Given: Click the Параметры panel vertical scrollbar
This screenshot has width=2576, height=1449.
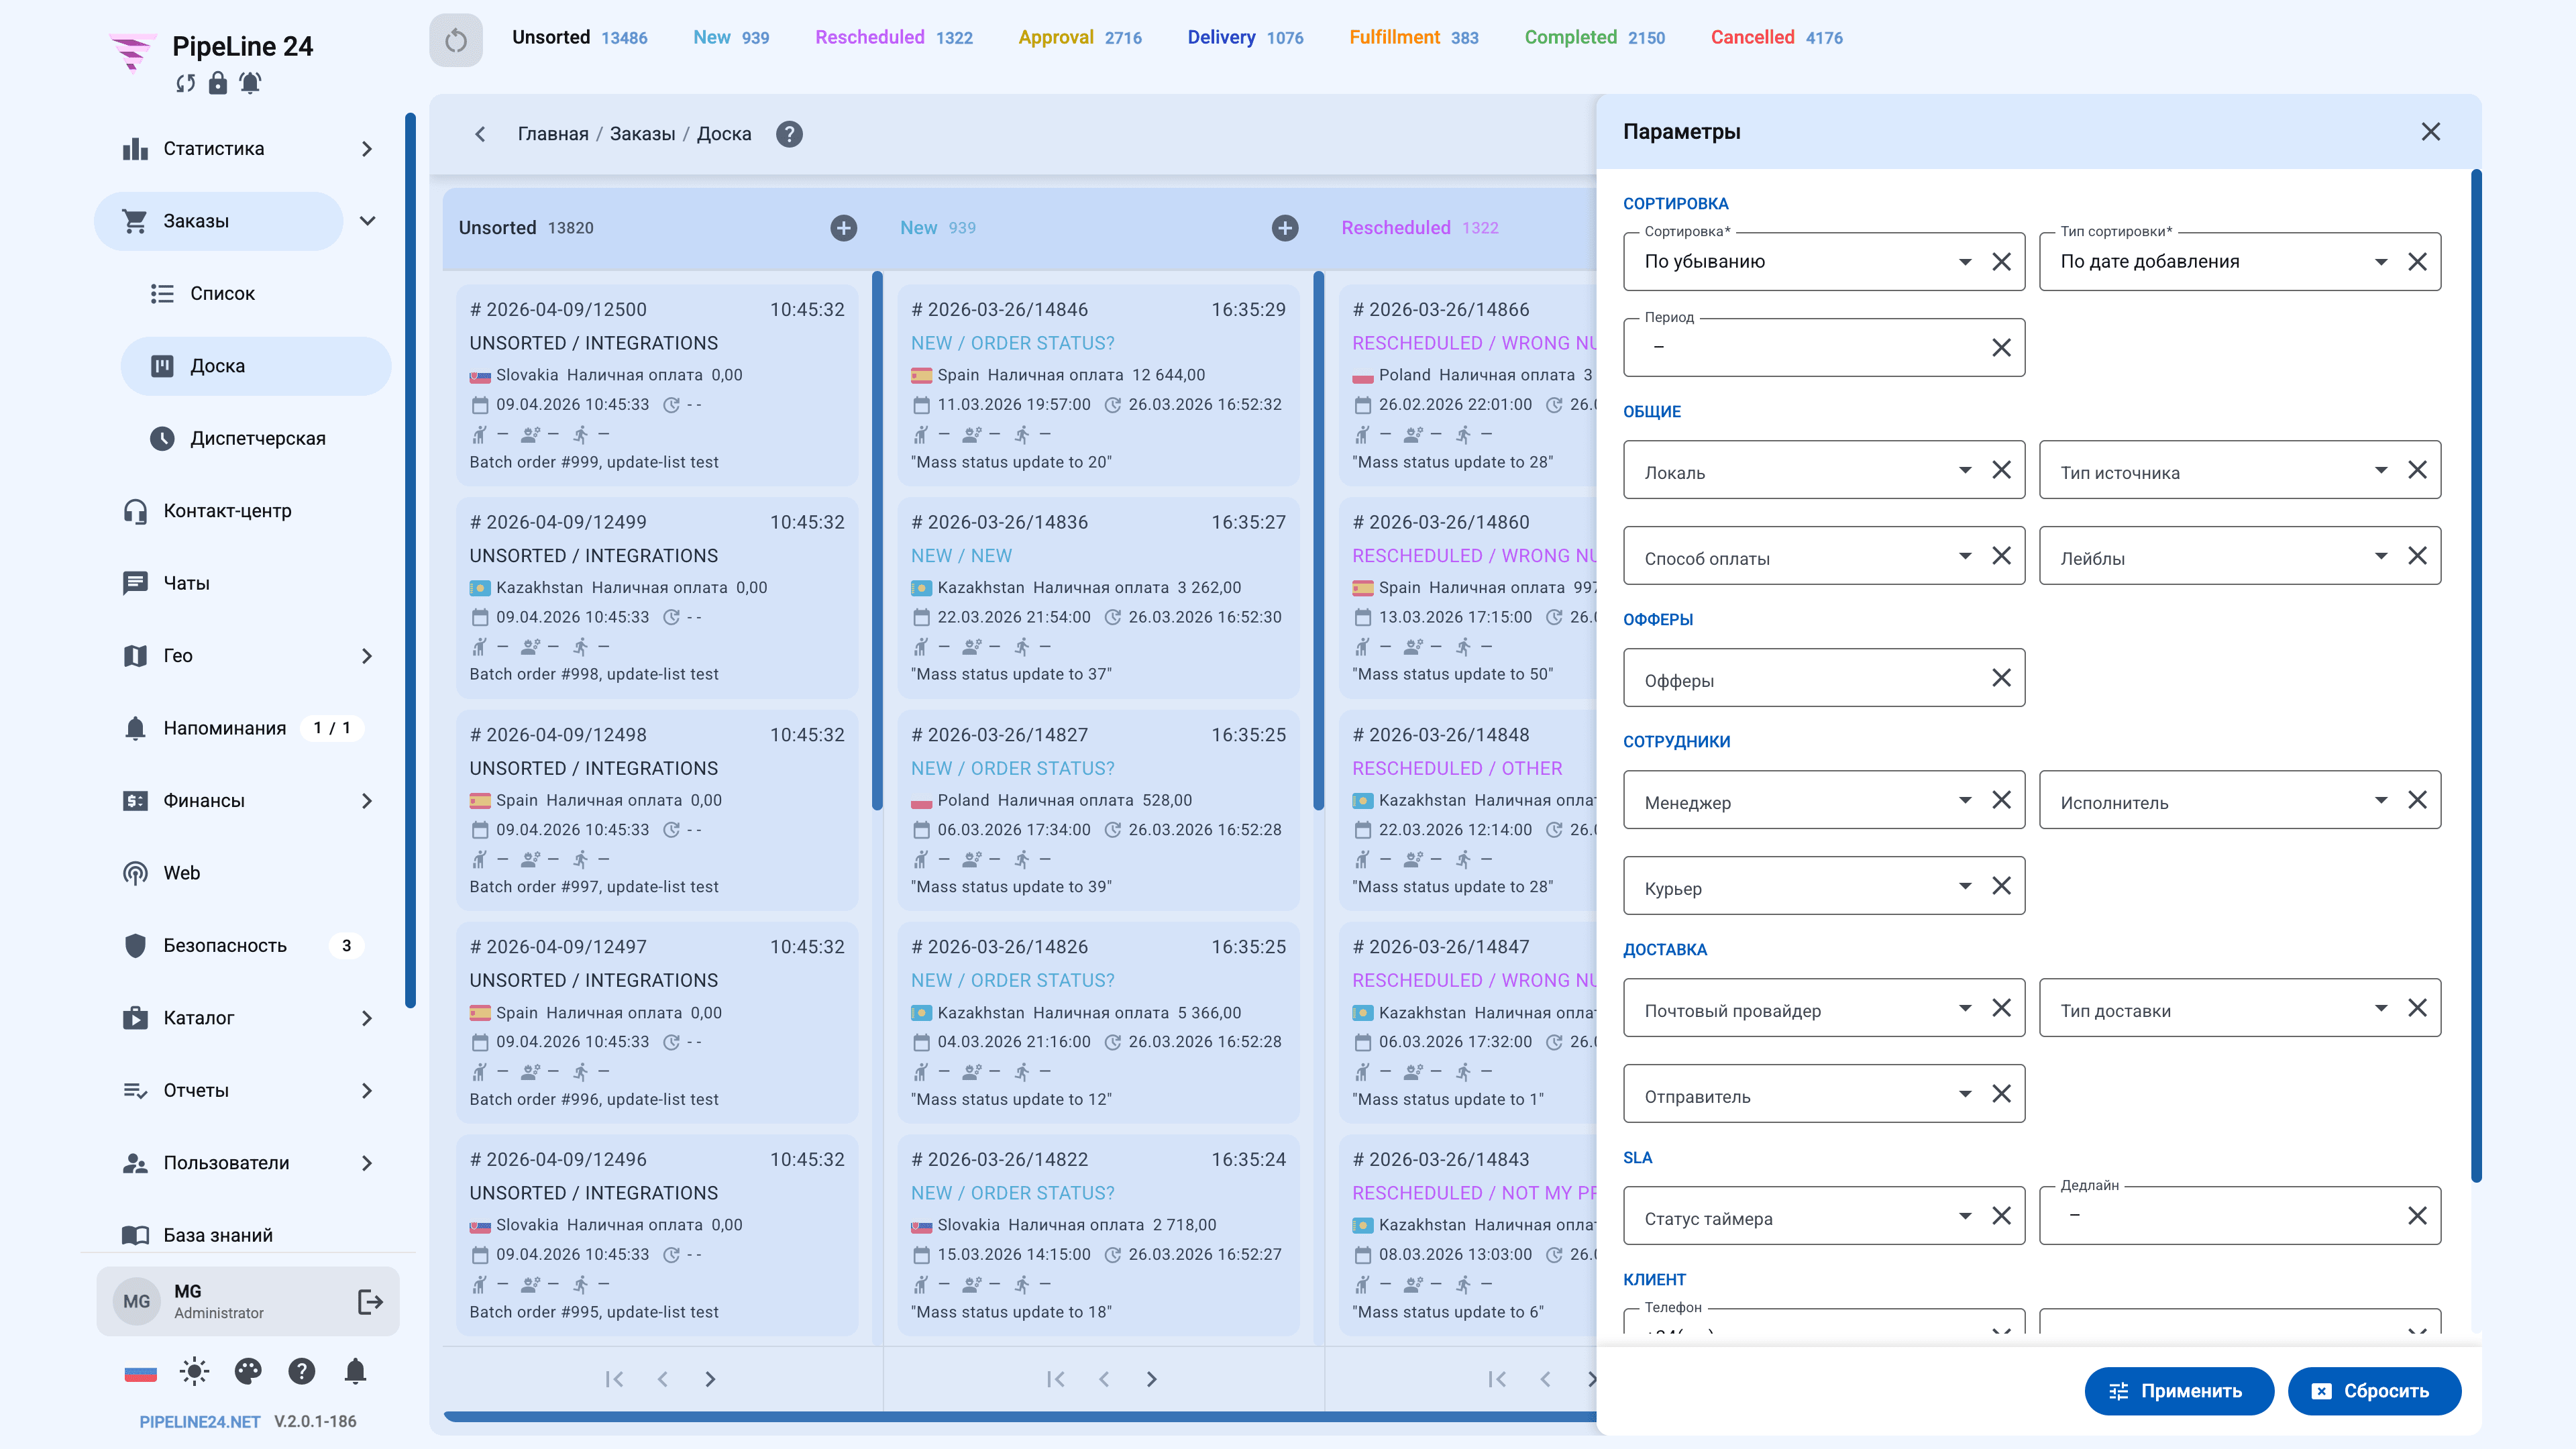Looking at the screenshot, I should (2476, 676).
